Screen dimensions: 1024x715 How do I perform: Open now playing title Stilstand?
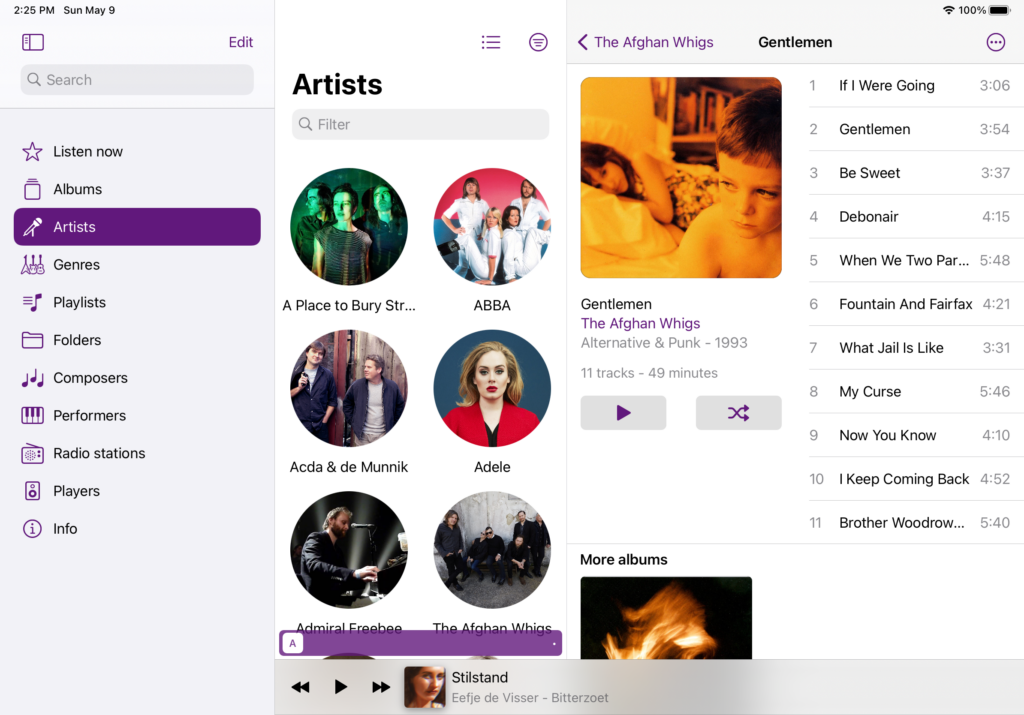(x=480, y=678)
